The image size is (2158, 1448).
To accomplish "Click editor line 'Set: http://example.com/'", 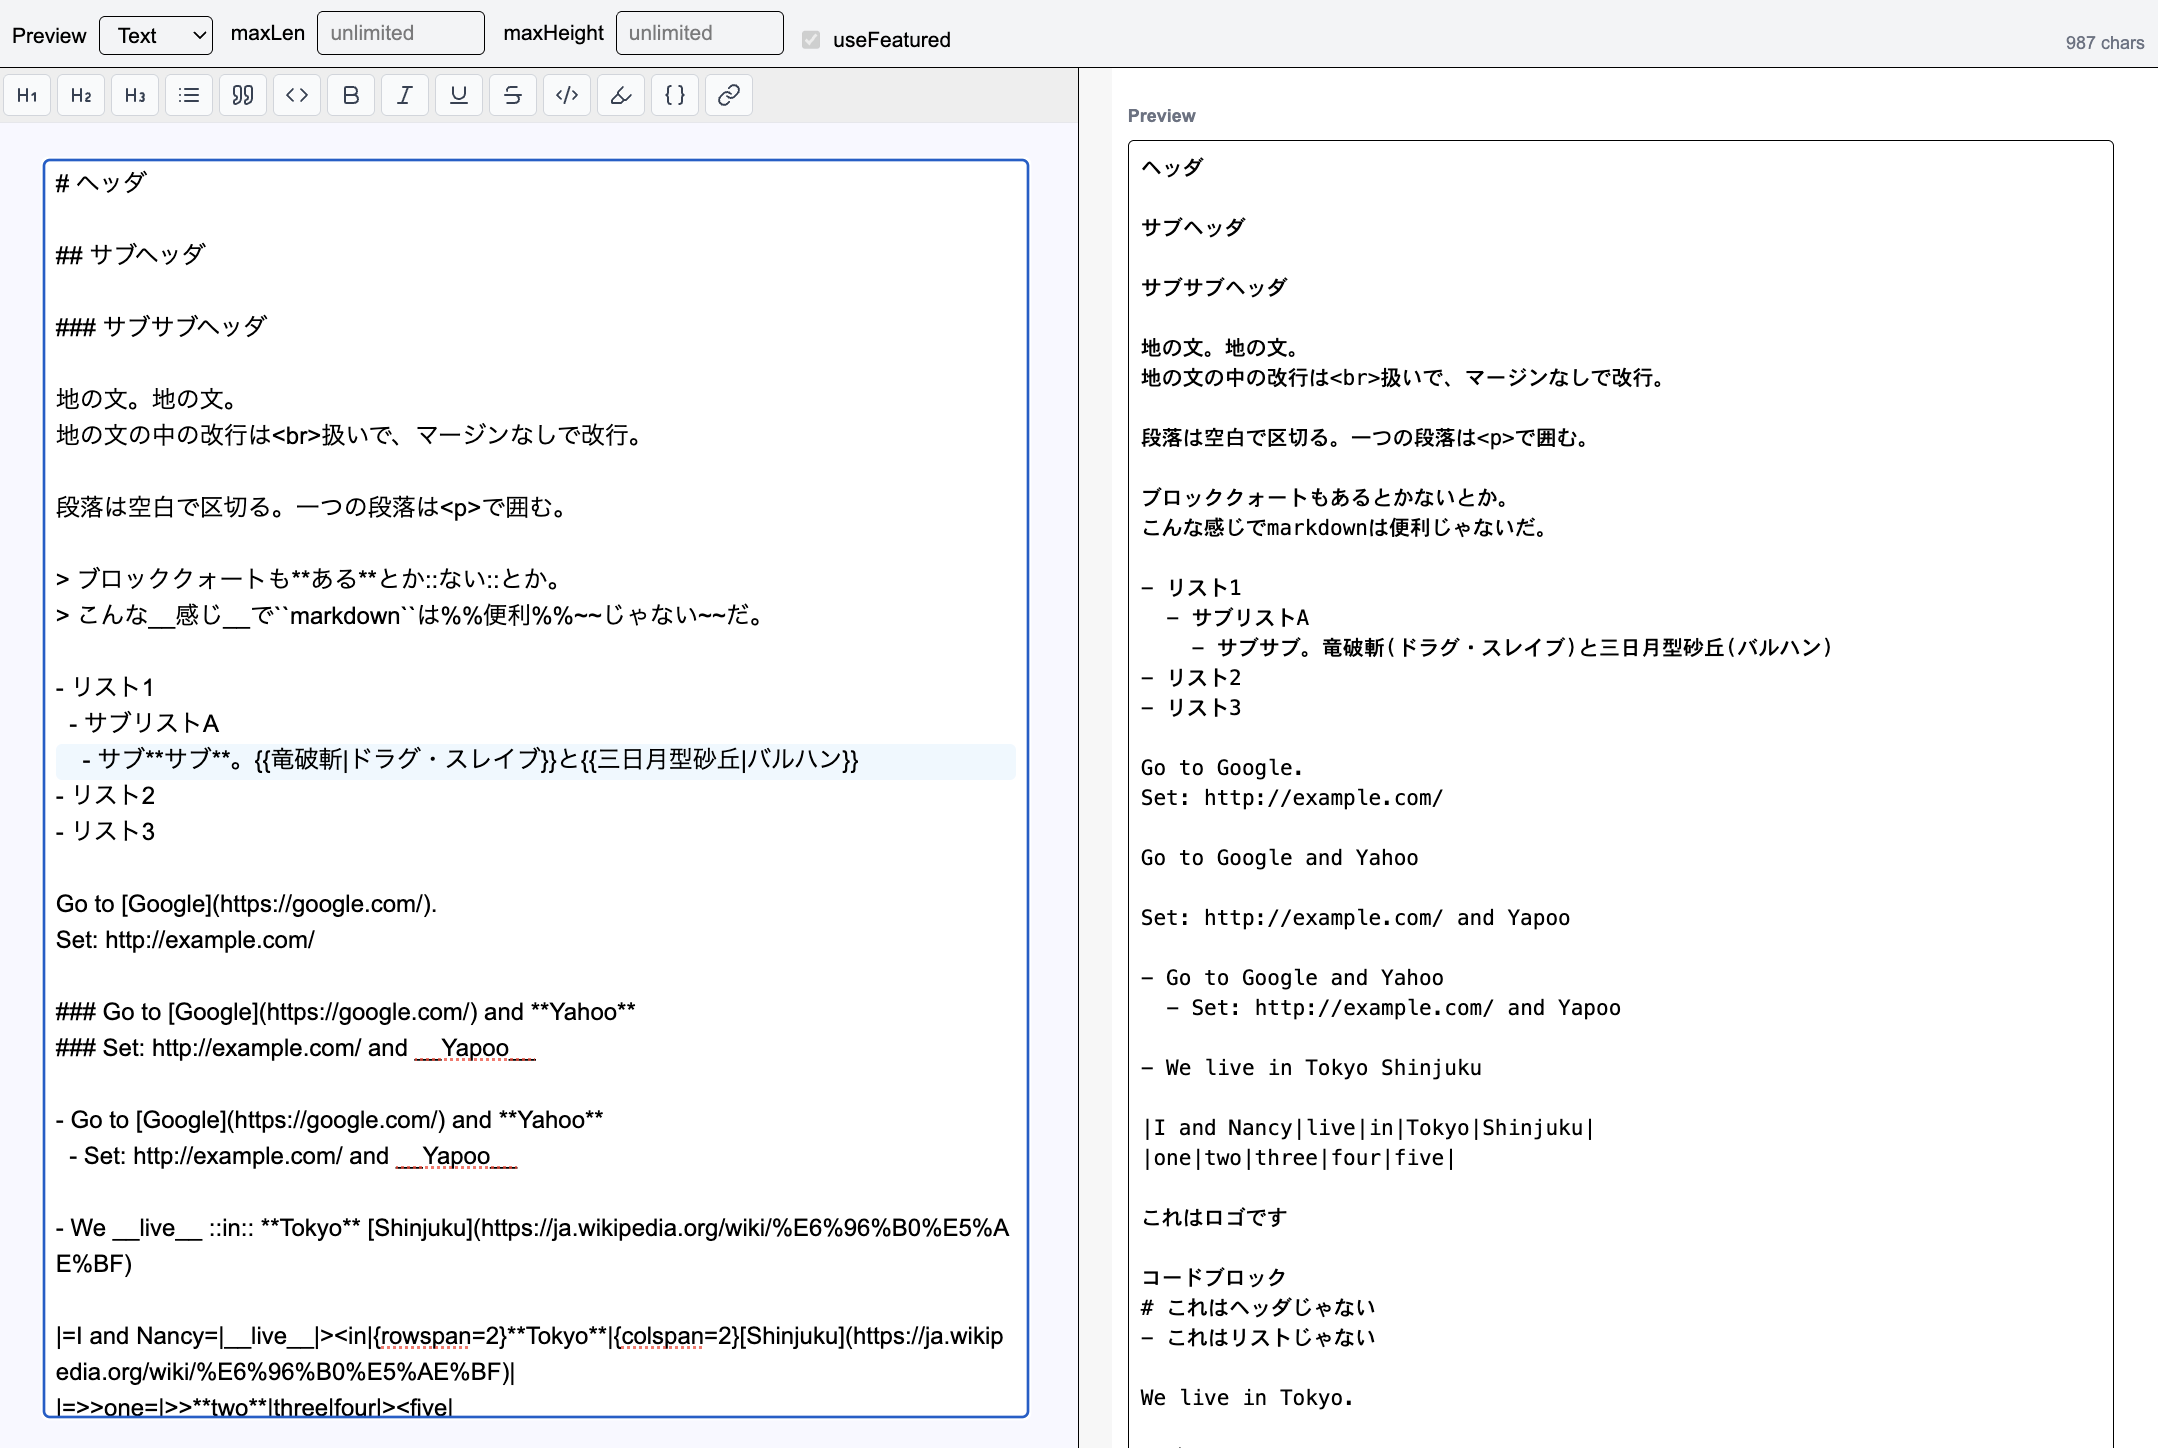I will coord(185,940).
